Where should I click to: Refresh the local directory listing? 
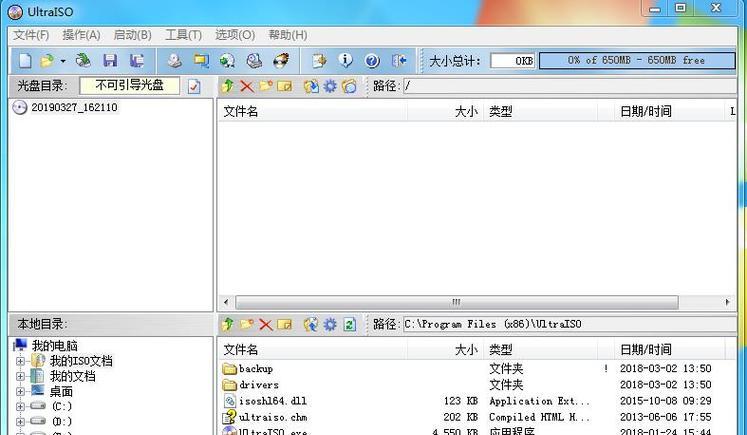(349, 324)
